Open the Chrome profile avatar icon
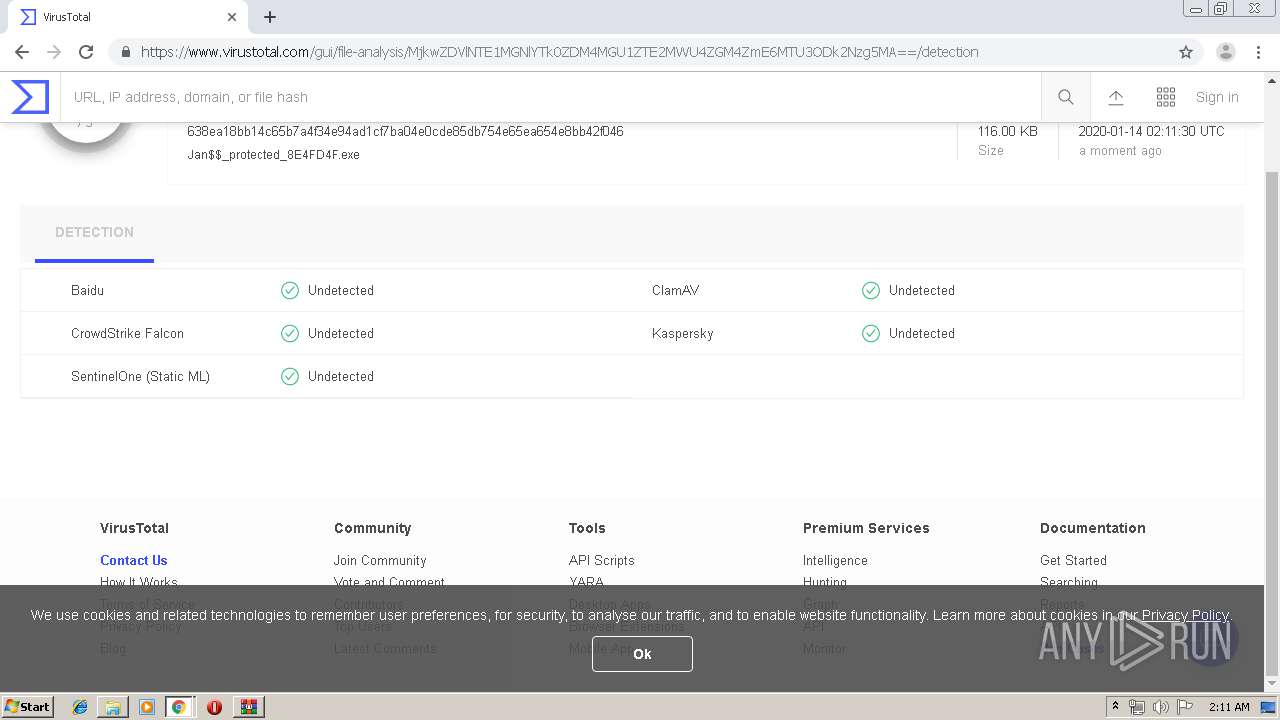Image resolution: width=1280 pixels, height=720 pixels. point(1226,52)
